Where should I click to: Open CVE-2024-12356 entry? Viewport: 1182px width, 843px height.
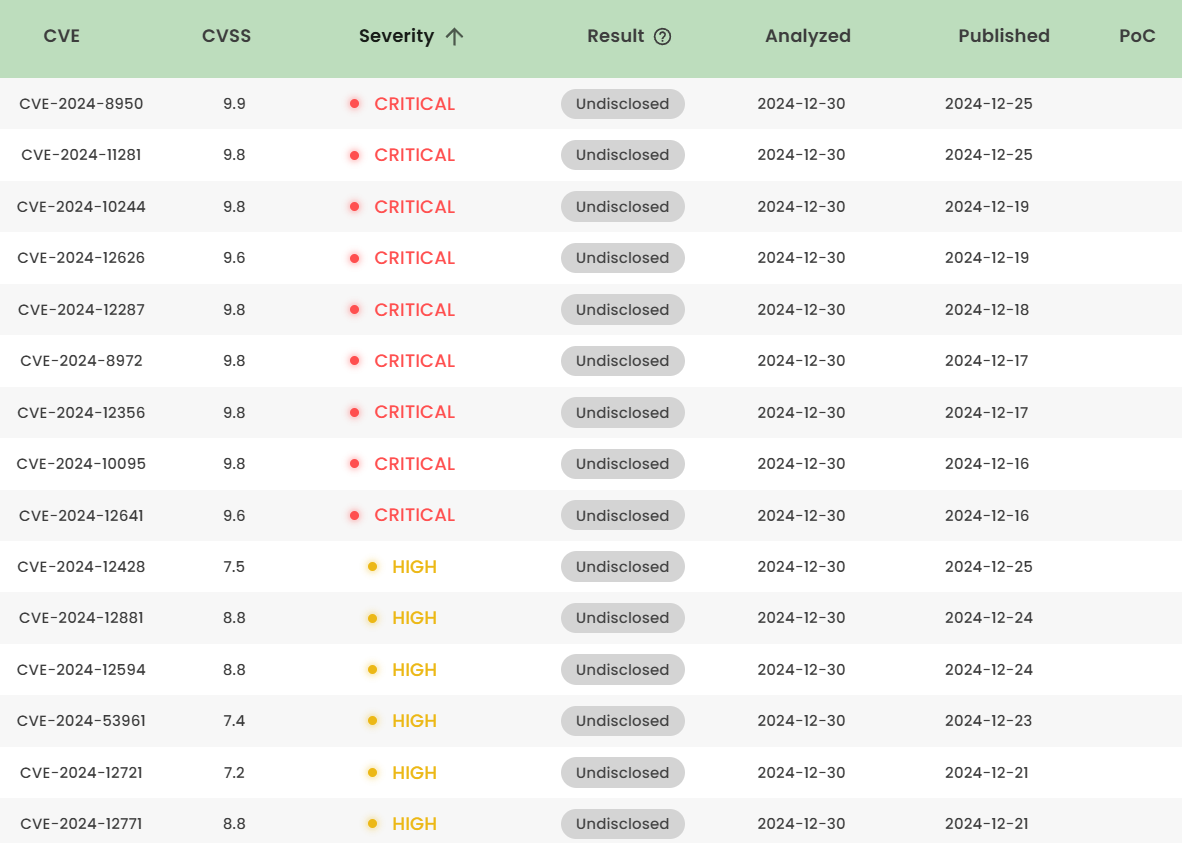click(x=81, y=412)
